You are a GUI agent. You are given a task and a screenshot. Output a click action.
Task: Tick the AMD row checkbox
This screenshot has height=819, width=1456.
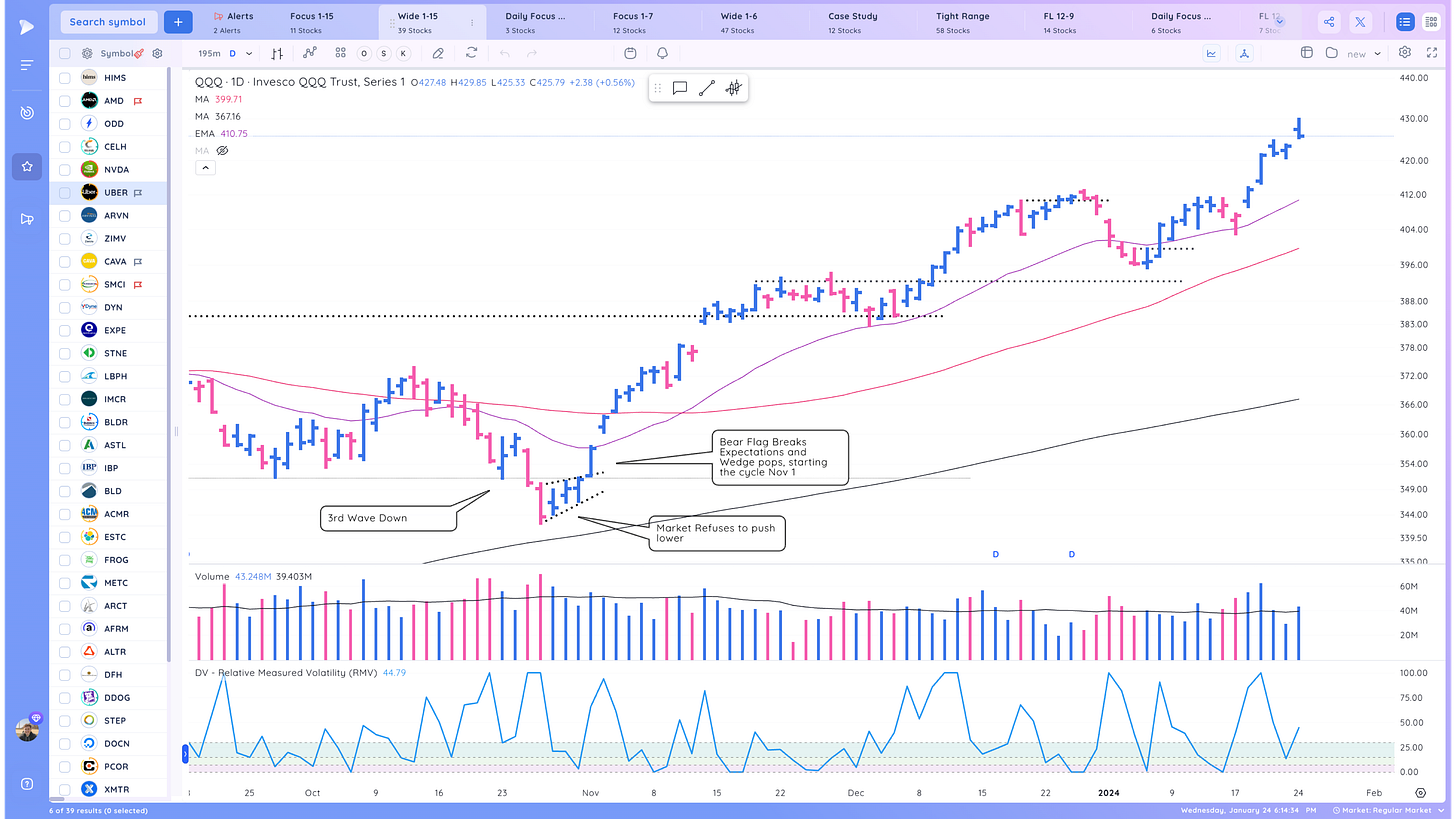(65, 101)
